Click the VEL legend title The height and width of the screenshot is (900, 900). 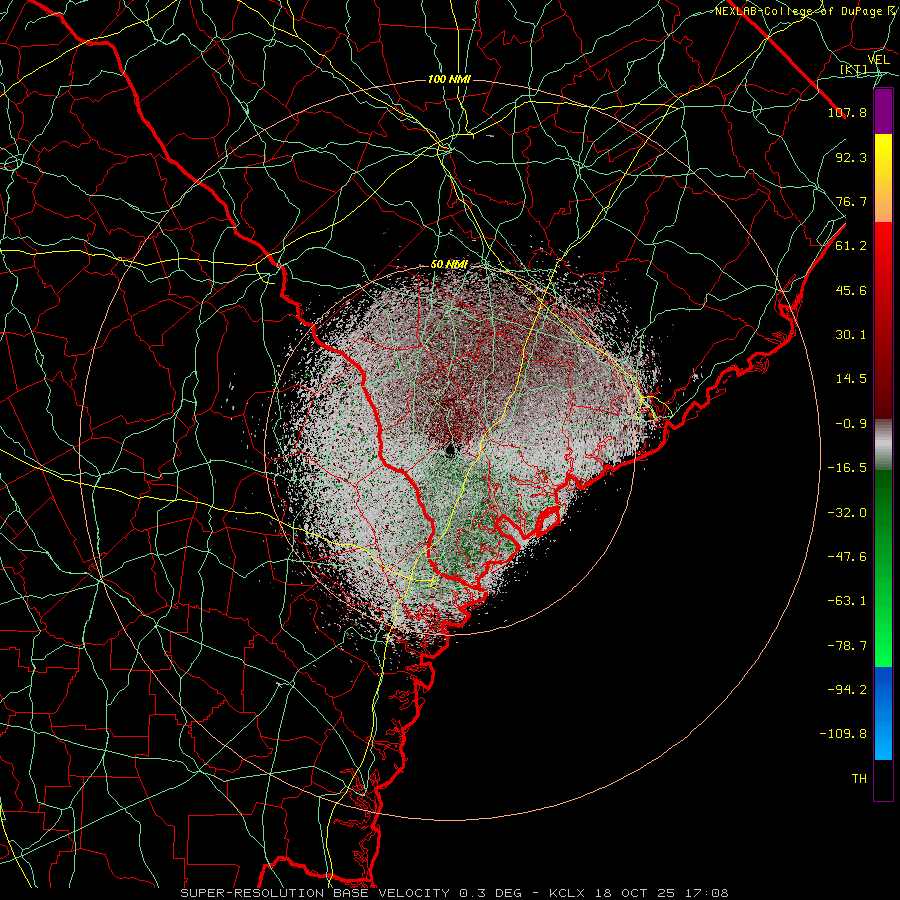pyautogui.click(x=879, y=60)
